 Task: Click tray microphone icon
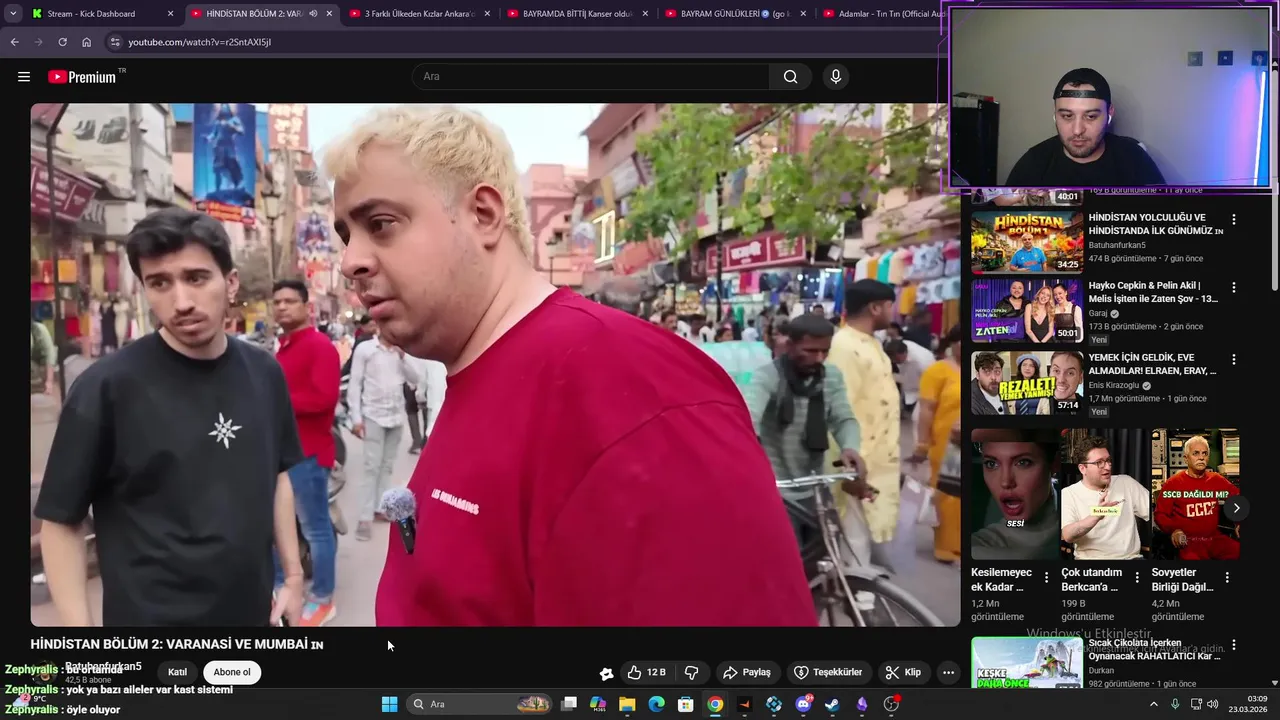point(1175,704)
